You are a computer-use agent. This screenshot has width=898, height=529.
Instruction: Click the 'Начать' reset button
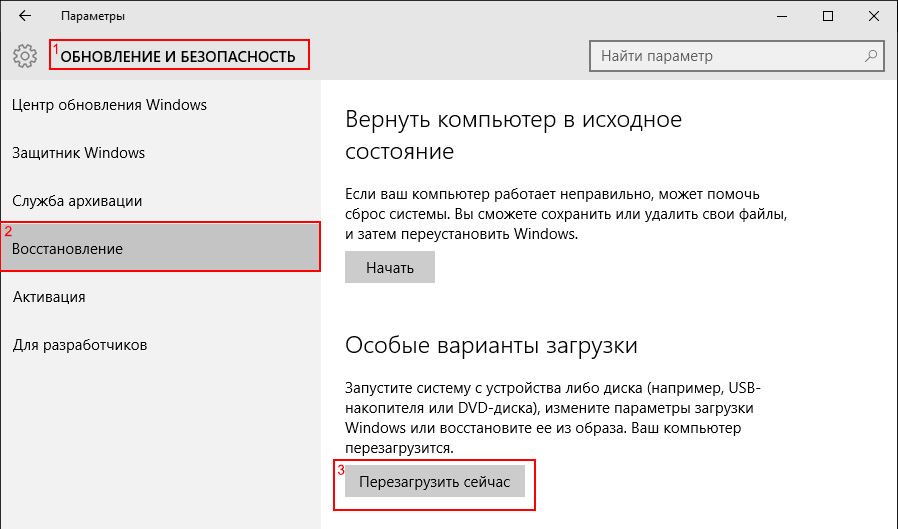tap(389, 267)
